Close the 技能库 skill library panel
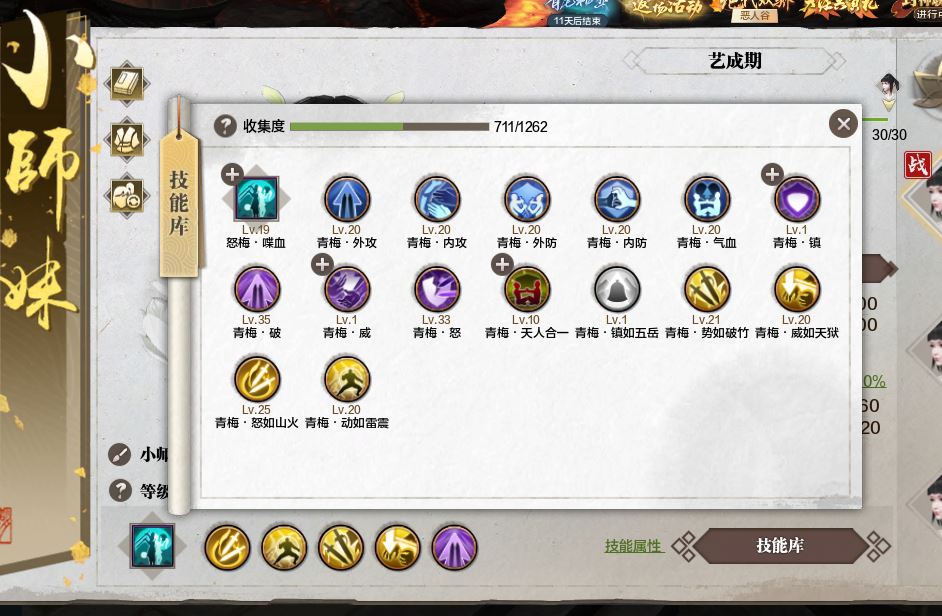 click(x=843, y=124)
